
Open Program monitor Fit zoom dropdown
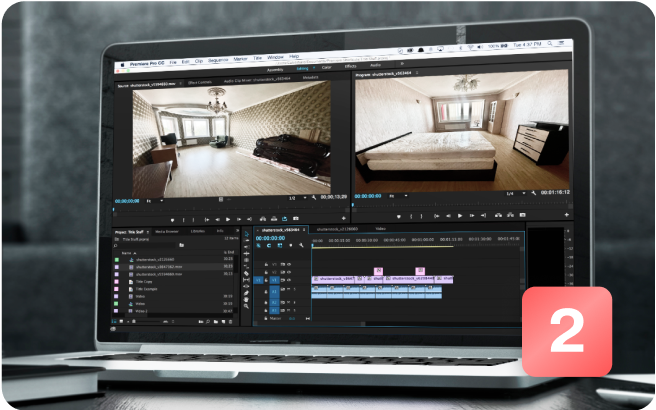(398, 196)
